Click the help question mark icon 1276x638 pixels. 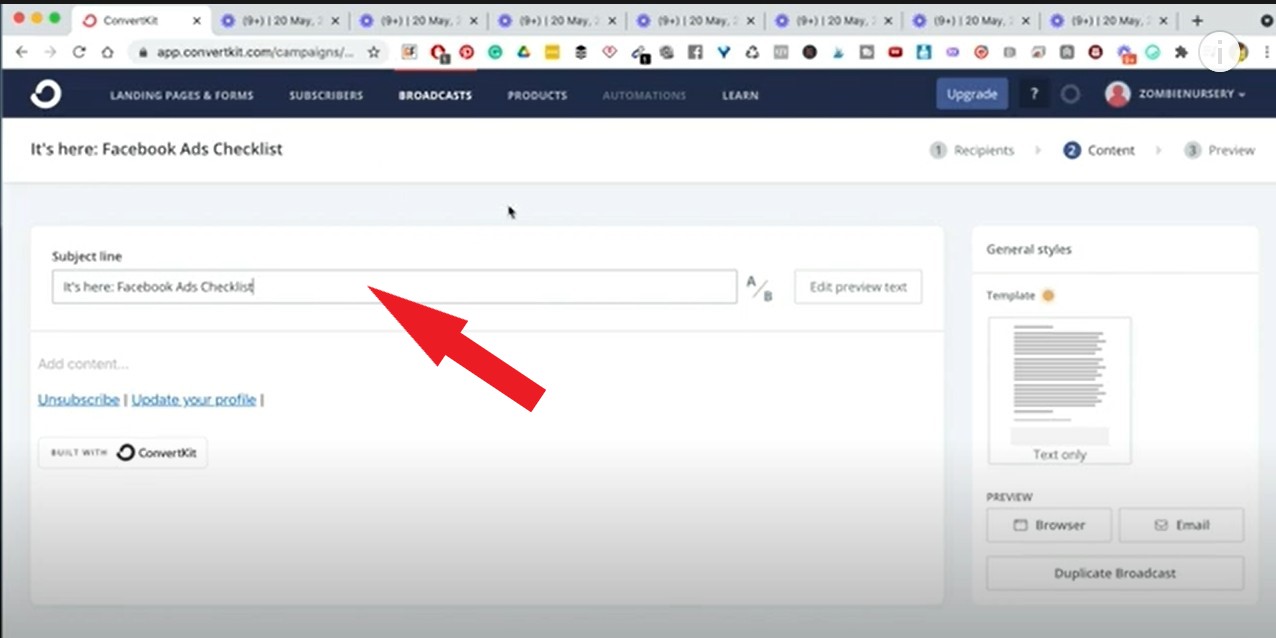coord(1034,93)
